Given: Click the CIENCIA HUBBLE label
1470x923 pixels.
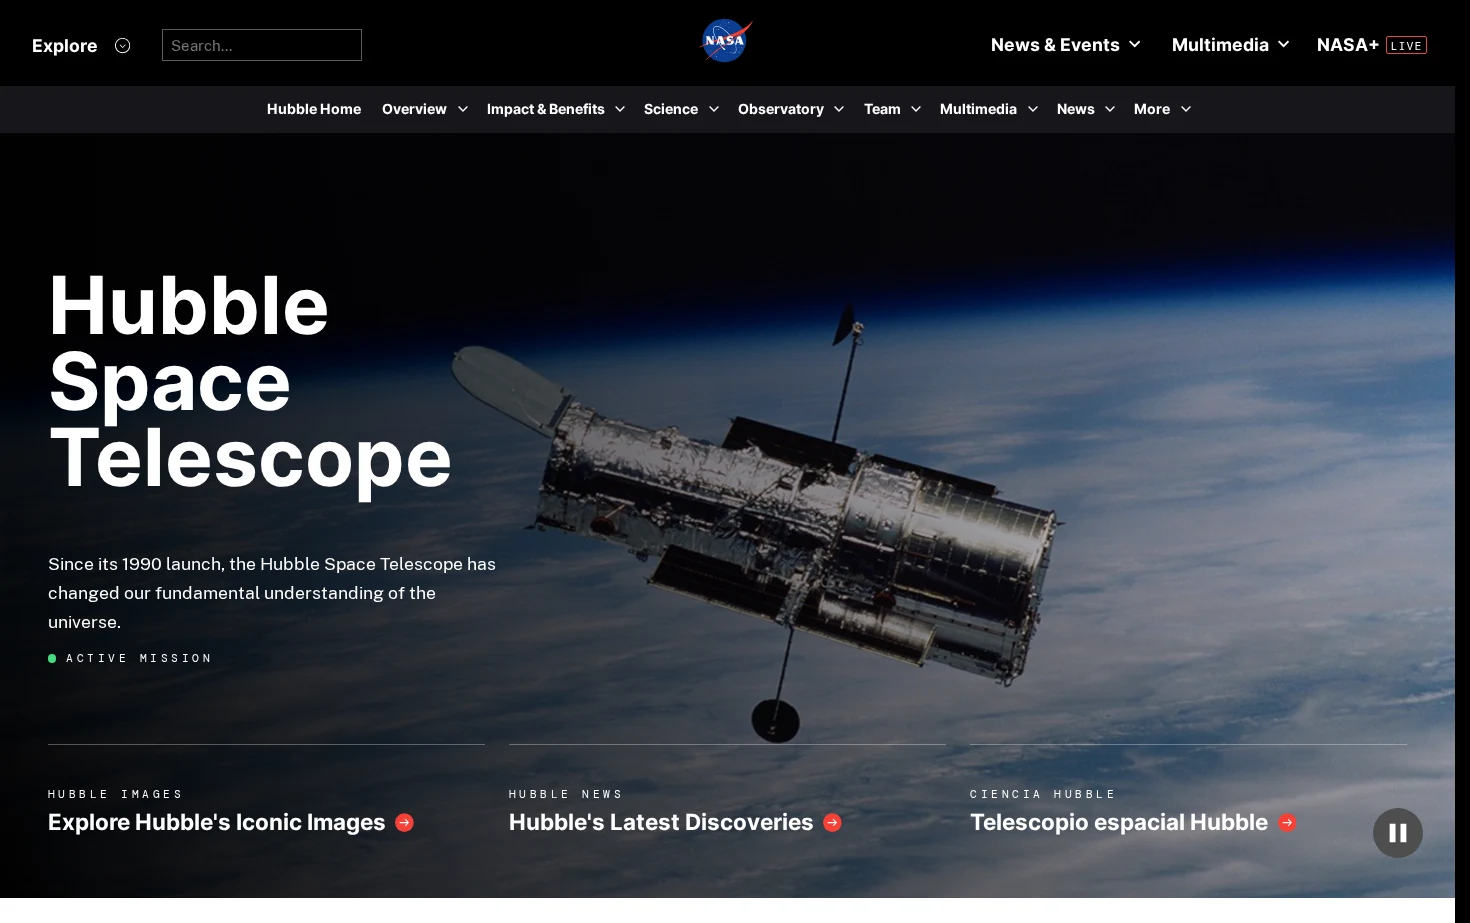Looking at the screenshot, I should pos(1042,794).
